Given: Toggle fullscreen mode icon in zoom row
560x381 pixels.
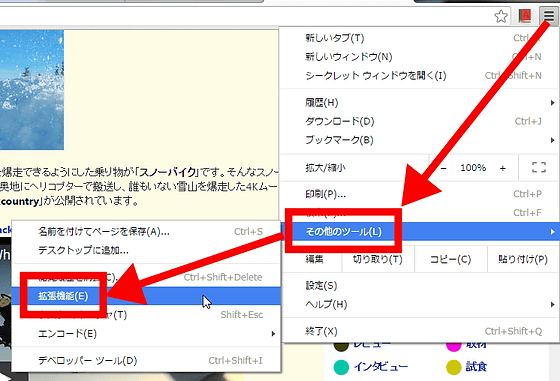Looking at the screenshot, I should [539, 167].
